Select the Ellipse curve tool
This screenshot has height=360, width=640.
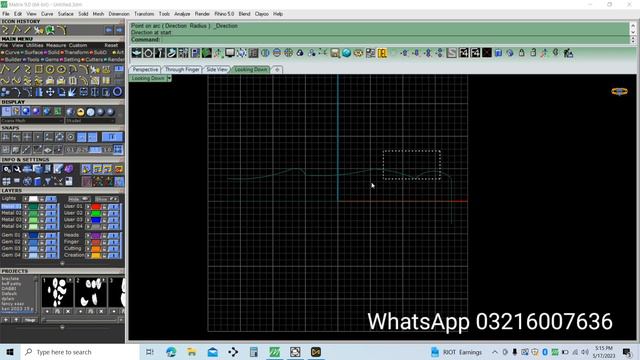pyautogui.click(x=61, y=69)
